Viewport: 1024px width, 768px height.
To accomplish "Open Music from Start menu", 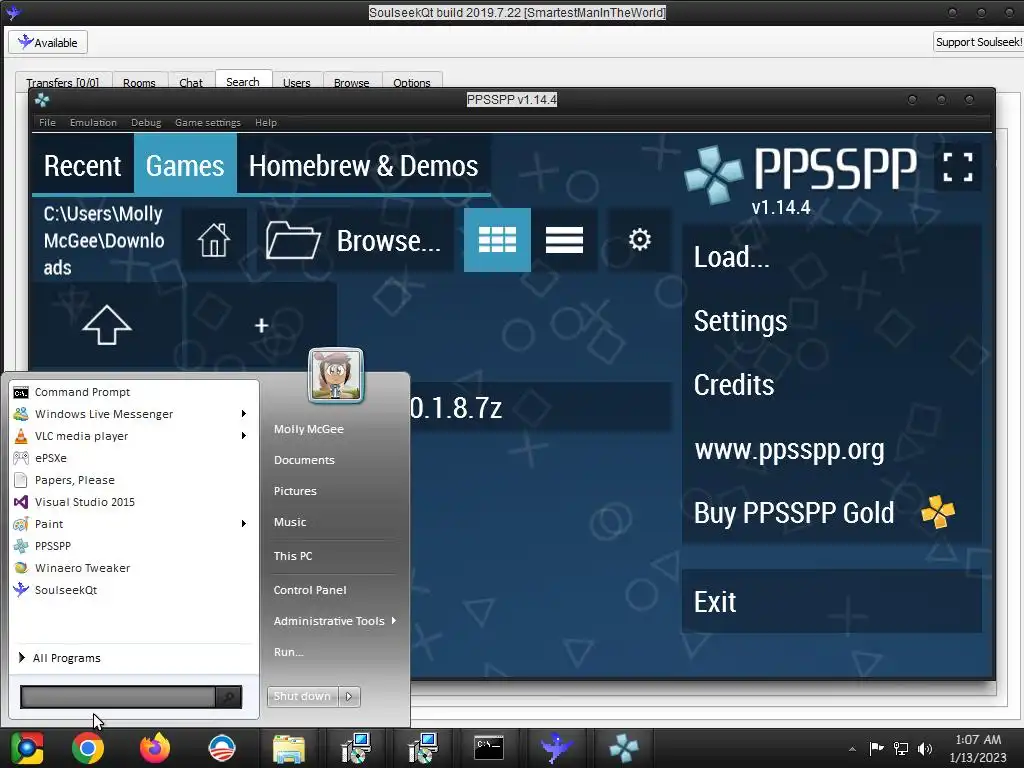I will [x=290, y=522].
